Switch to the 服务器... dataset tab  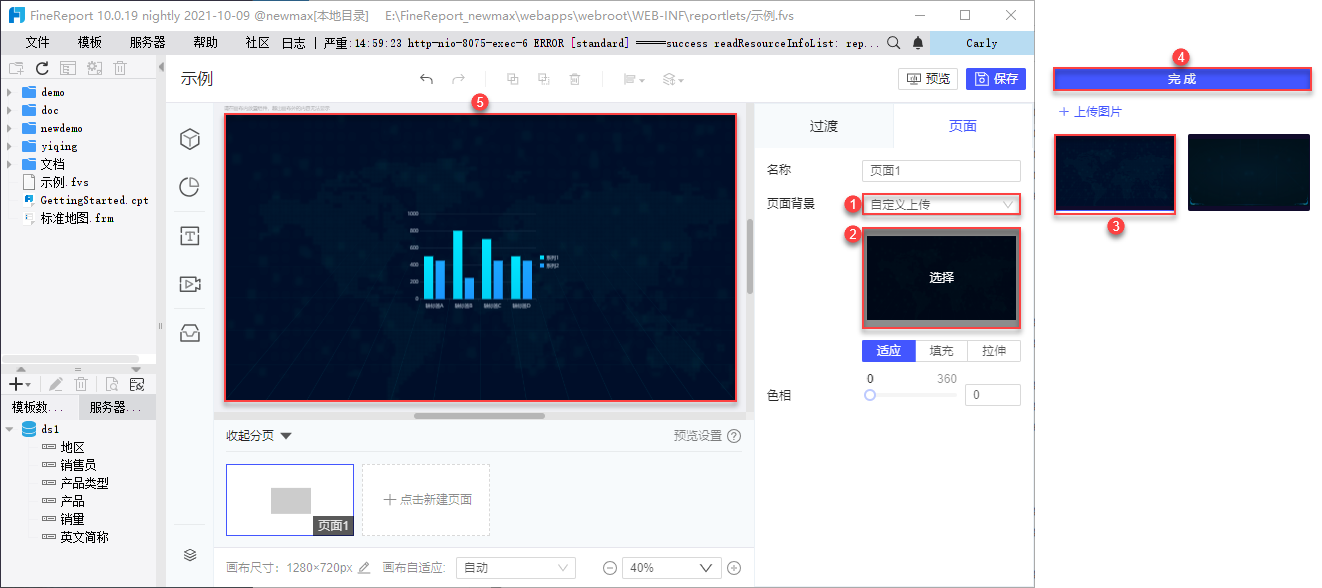(x=116, y=407)
